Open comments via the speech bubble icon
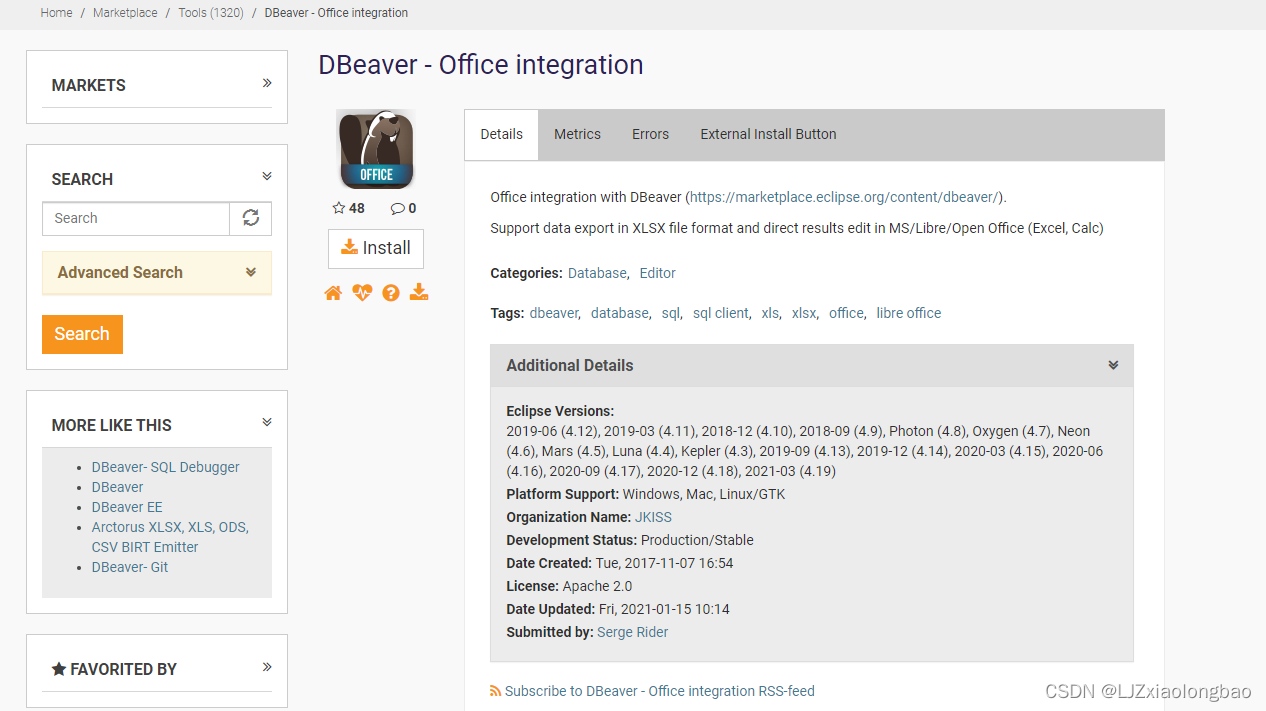Viewport: 1266px width, 711px height. 397,208
